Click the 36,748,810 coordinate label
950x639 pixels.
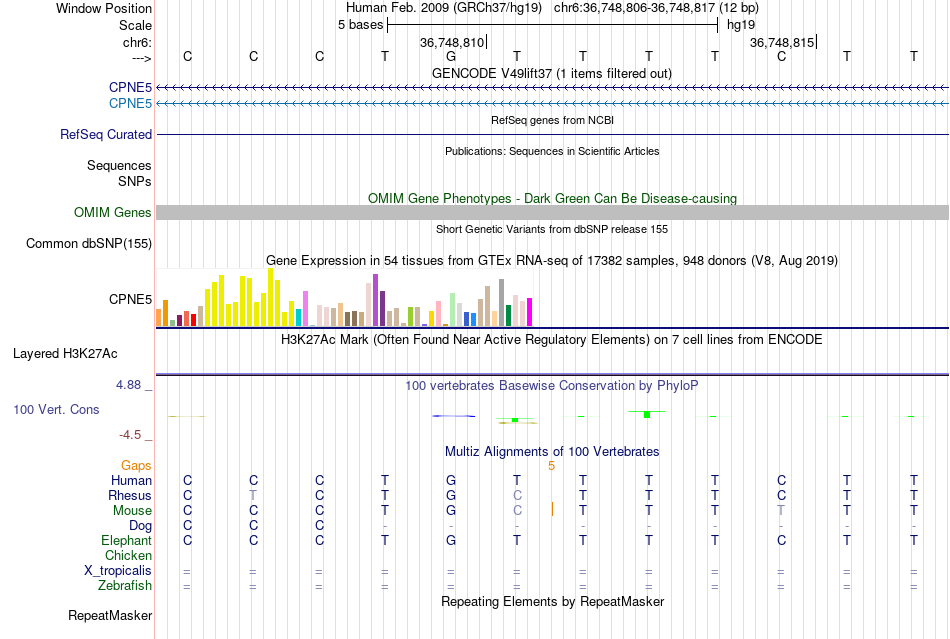click(x=452, y=42)
